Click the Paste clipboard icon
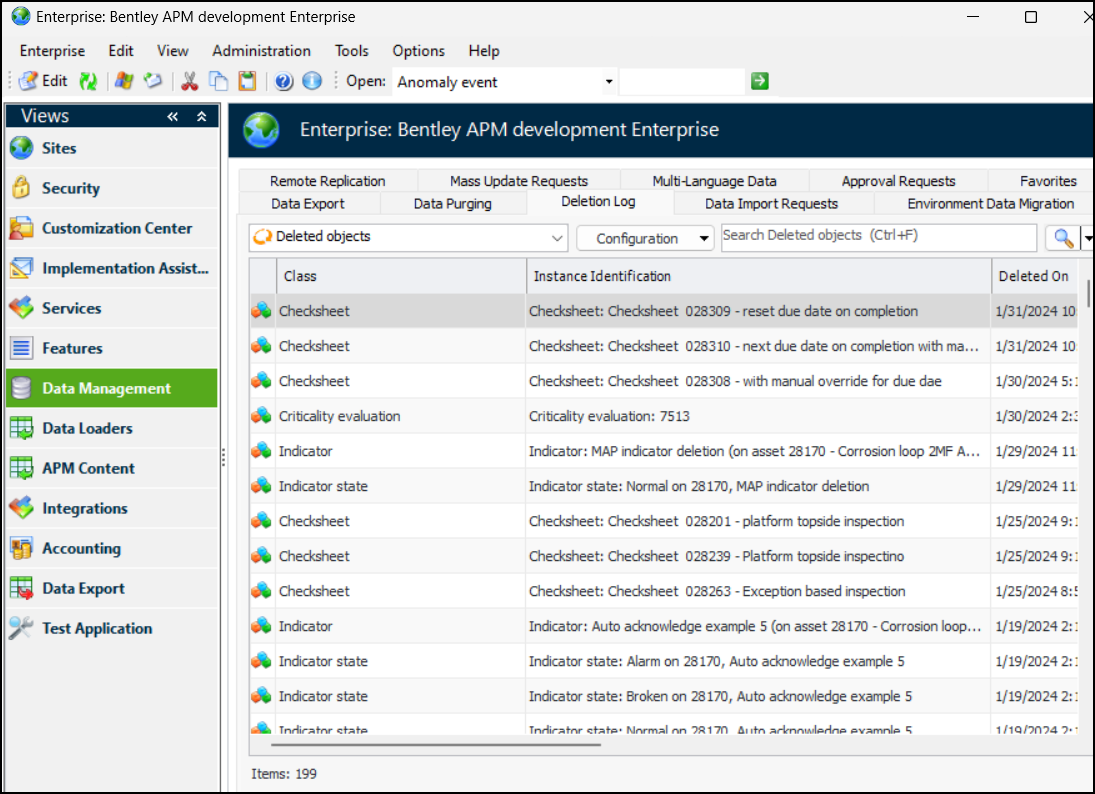Viewport: 1095px width, 794px height. point(246,82)
